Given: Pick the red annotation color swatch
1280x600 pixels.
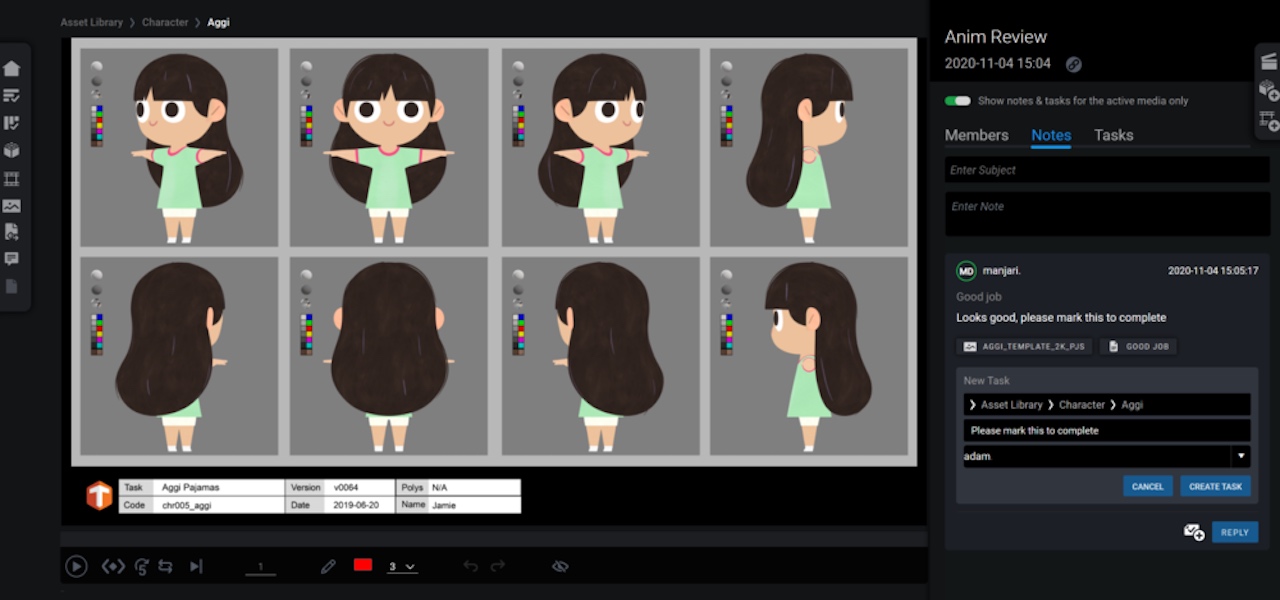Looking at the screenshot, I should coord(363,565).
